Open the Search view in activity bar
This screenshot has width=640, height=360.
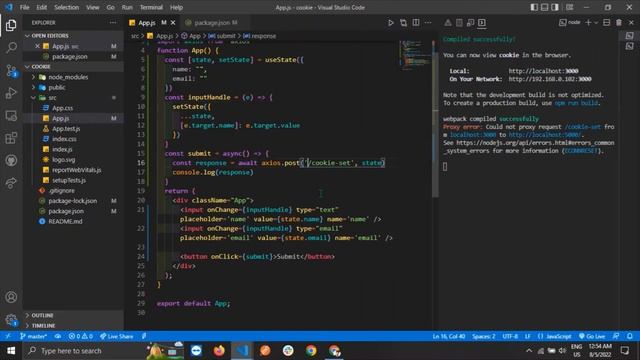pyautogui.click(x=11, y=48)
